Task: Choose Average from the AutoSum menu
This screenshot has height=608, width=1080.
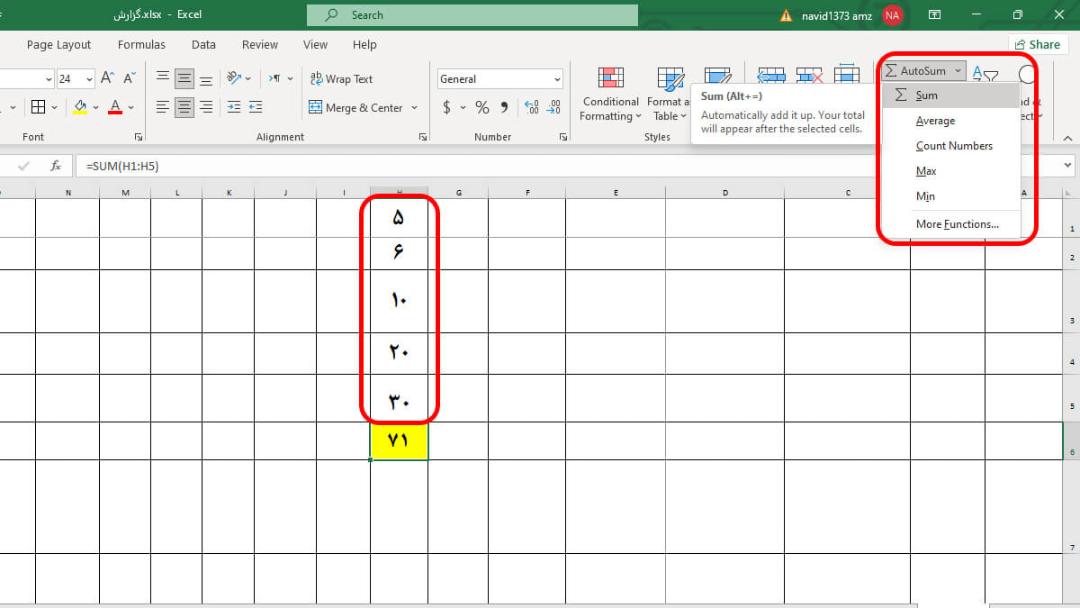Action: [935, 120]
